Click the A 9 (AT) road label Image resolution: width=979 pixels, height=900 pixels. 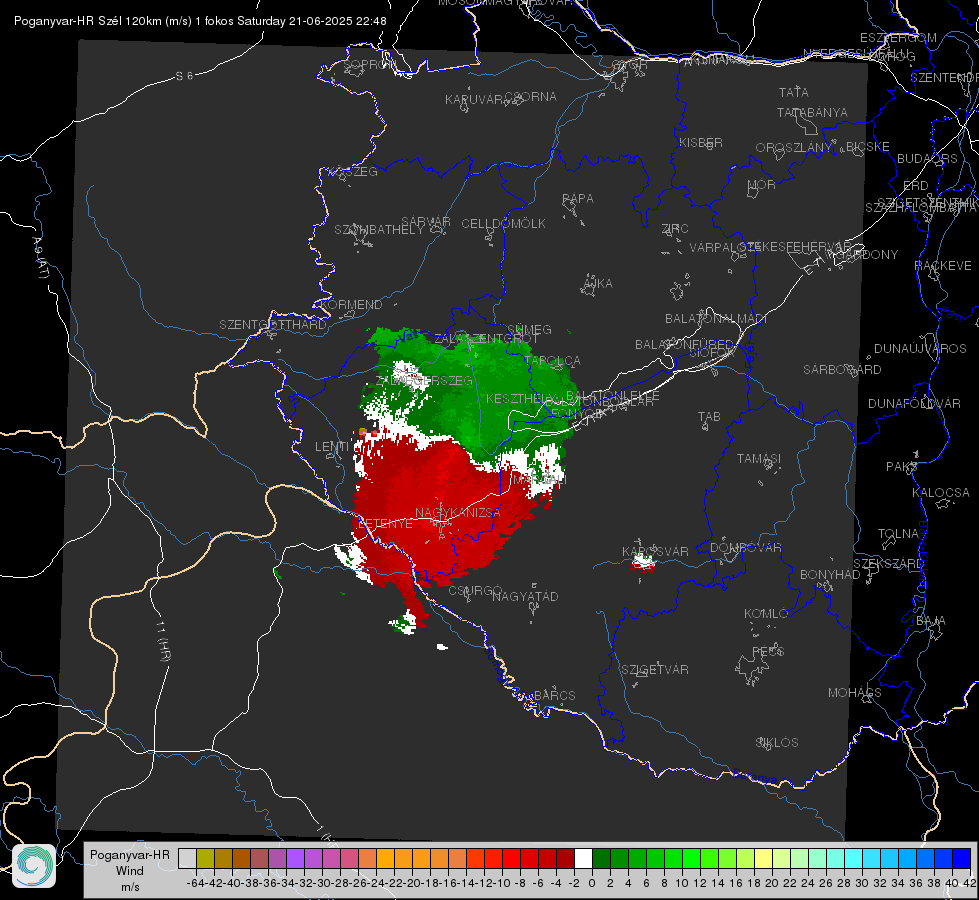(x=41, y=258)
